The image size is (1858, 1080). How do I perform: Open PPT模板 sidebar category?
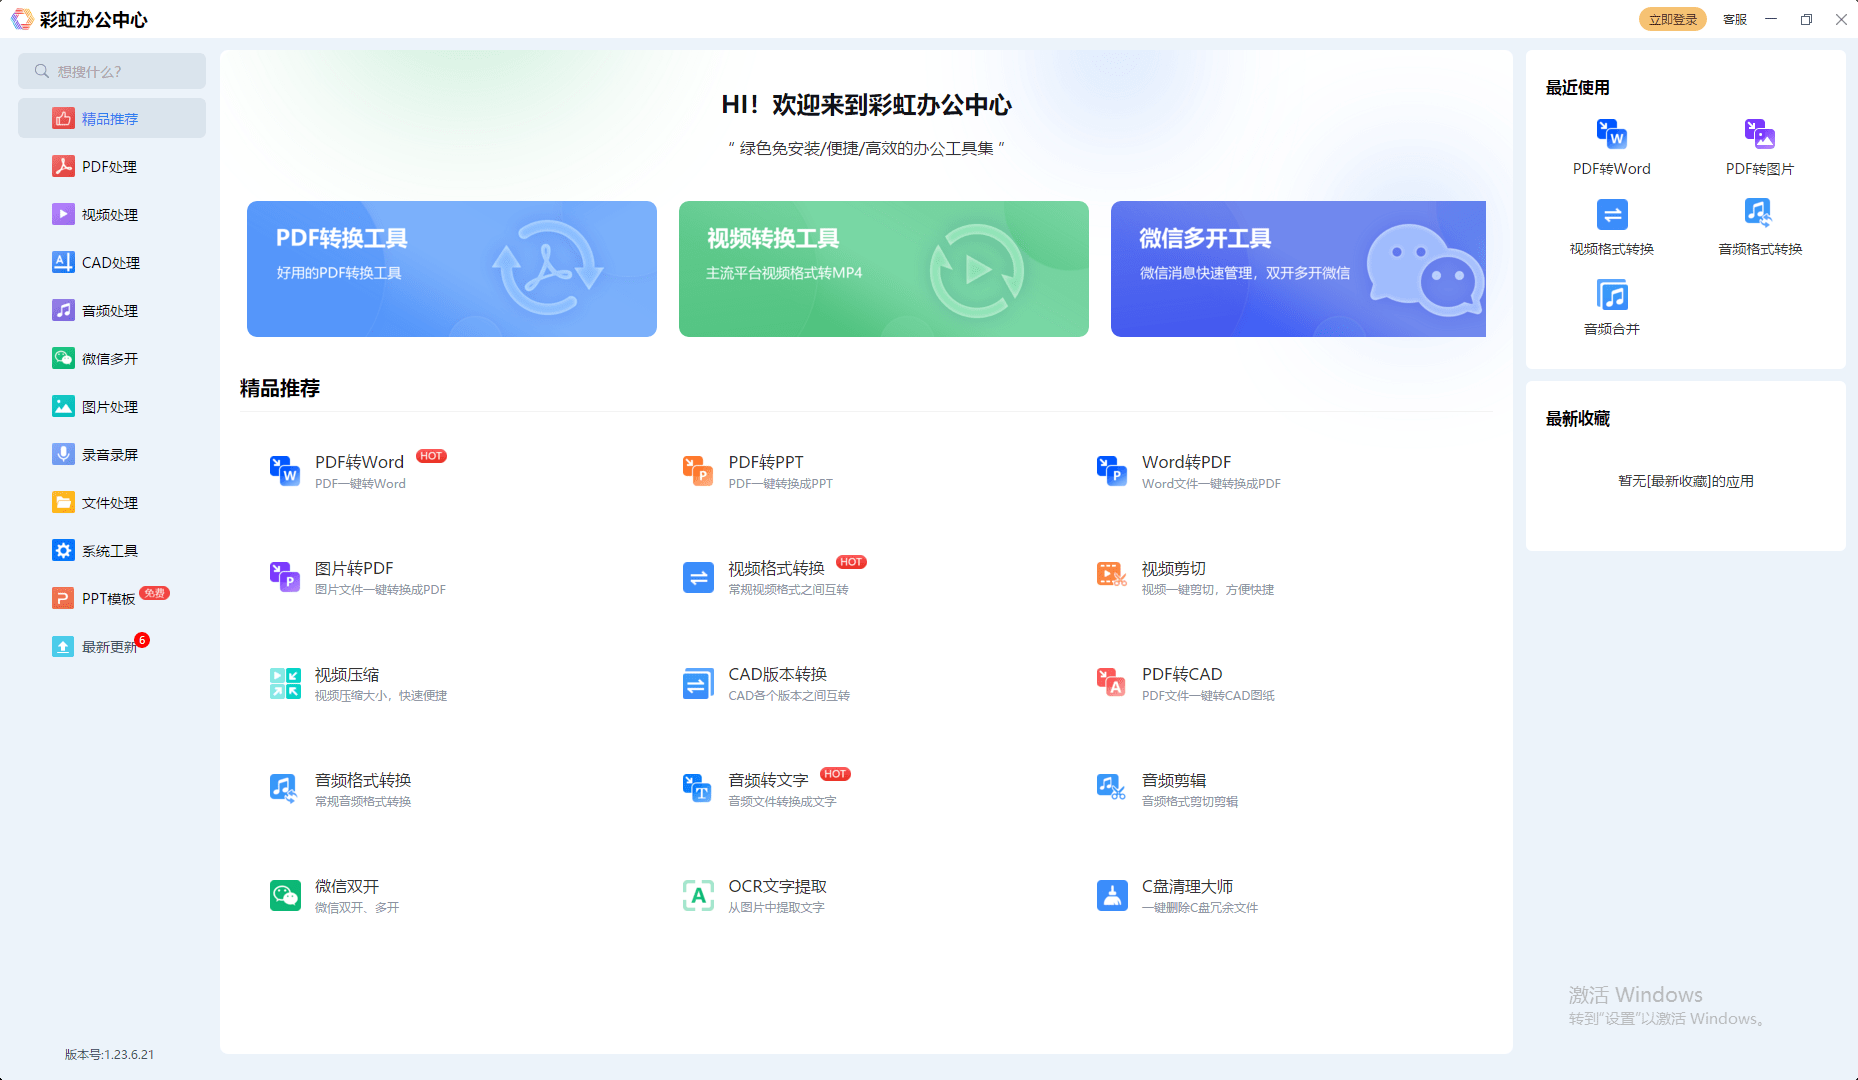[112, 598]
